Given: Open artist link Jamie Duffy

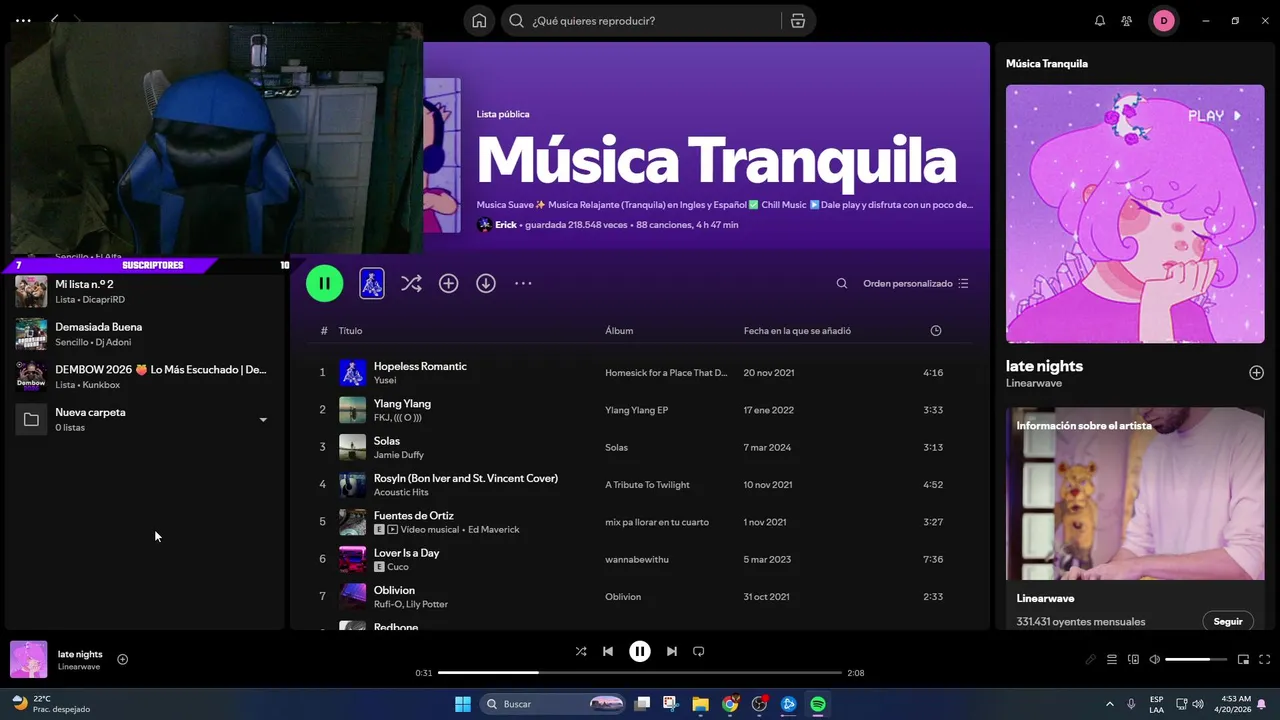Looking at the screenshot, I should 399,455.
